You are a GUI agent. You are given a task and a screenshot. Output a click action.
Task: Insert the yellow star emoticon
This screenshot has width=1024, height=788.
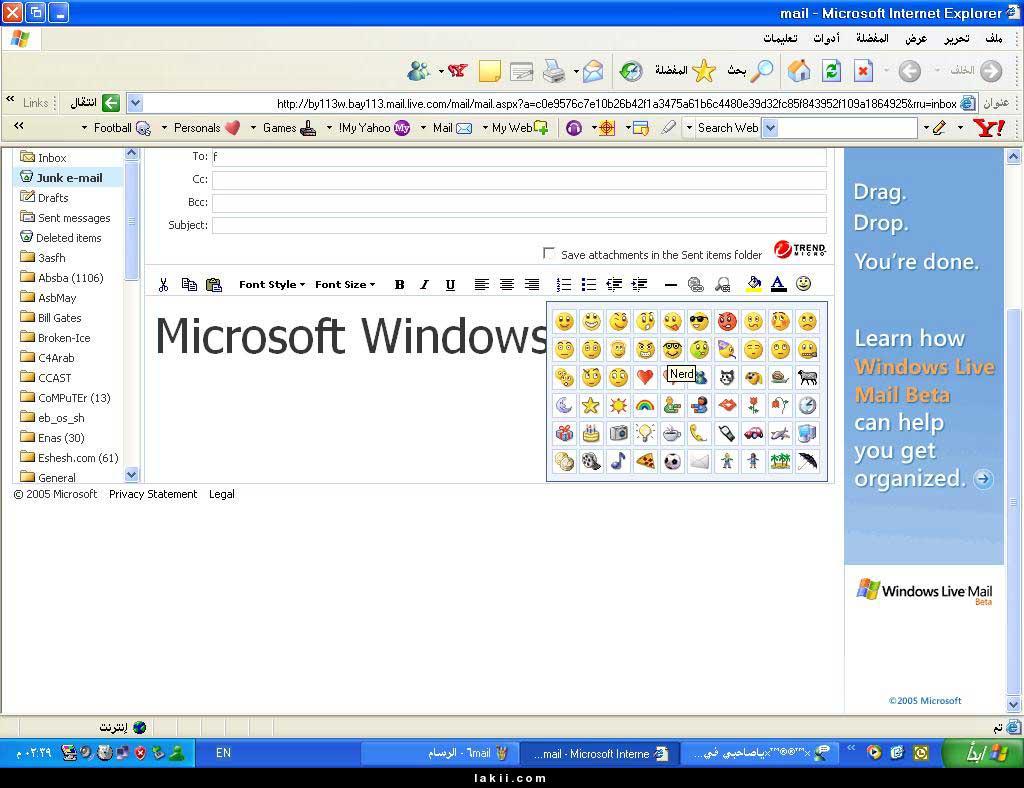(x=591, y=405)
